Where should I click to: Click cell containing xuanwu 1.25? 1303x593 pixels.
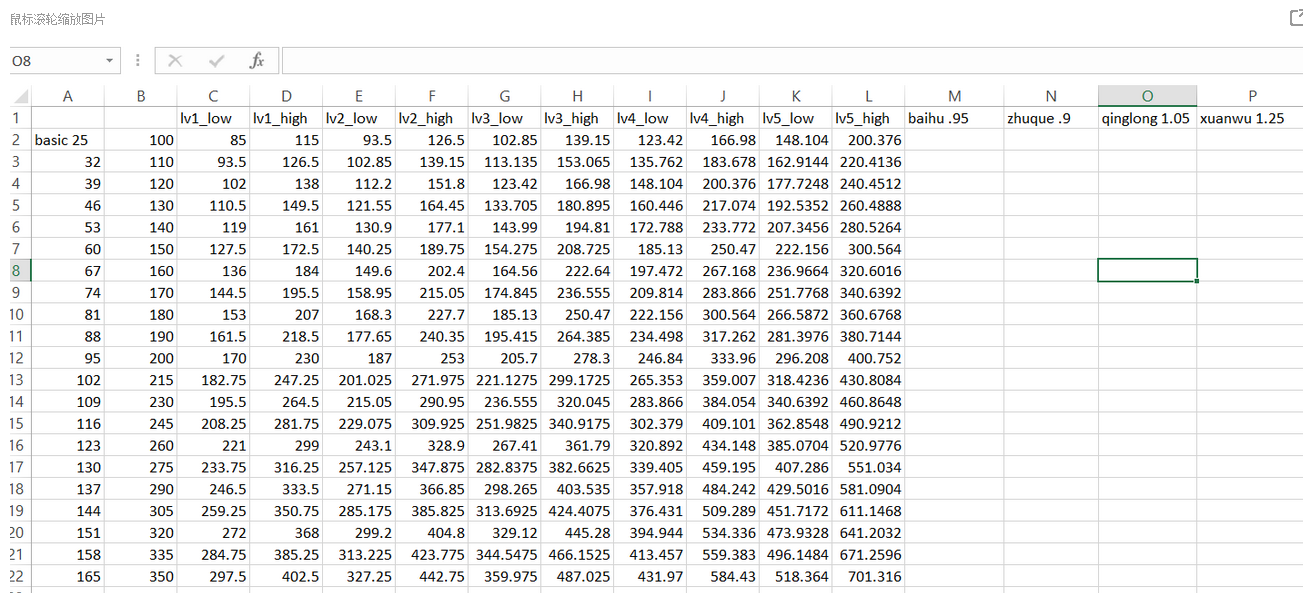tap(1250, 118)
